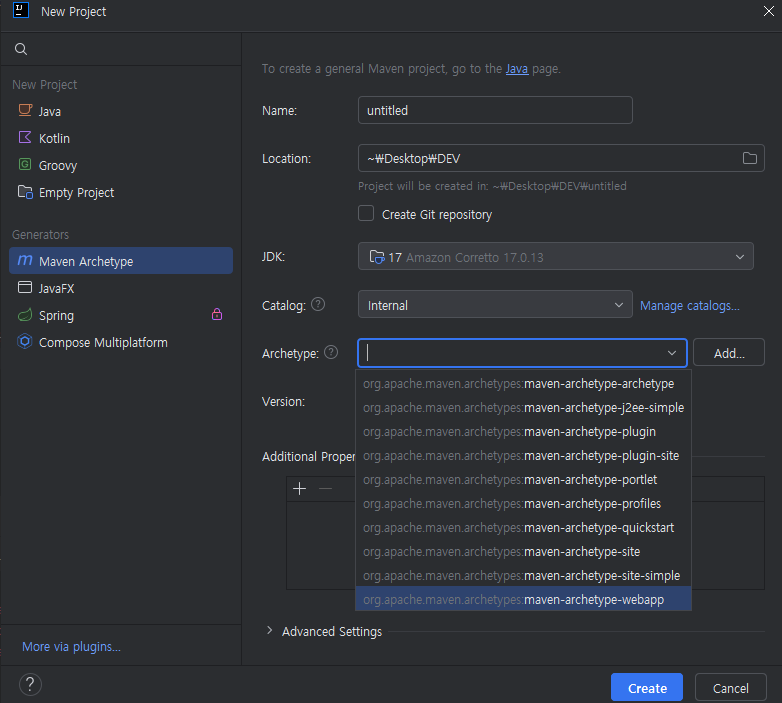Image resolution: width=782 pixels, height=703 pixels.
Task: Browse location using the folder icon
Action: [x=750, y=159]
